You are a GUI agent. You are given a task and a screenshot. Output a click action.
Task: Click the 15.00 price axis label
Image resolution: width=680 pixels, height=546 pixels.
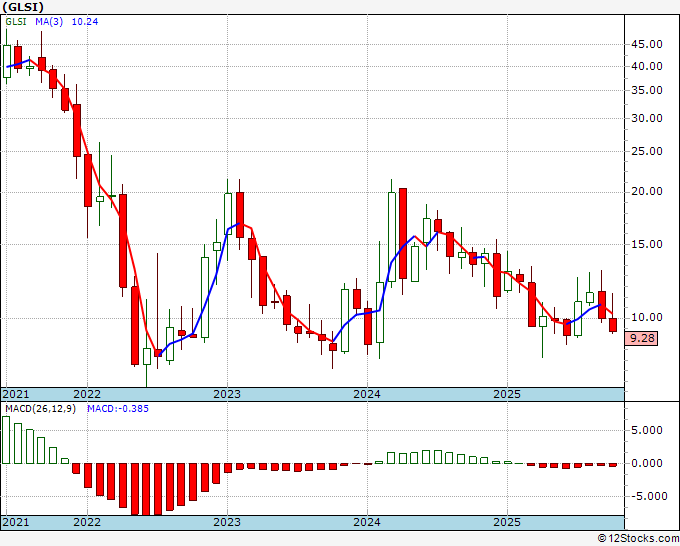coord(647,244)
